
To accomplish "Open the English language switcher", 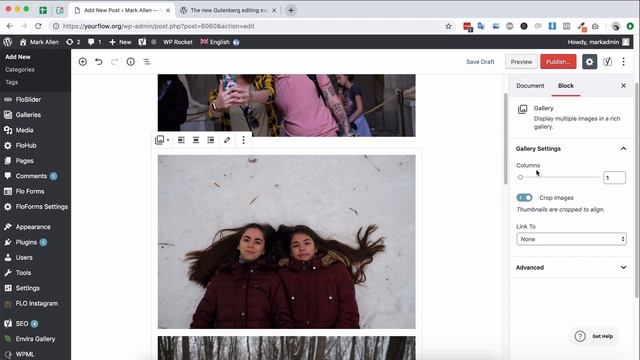I will coord(220,42).
